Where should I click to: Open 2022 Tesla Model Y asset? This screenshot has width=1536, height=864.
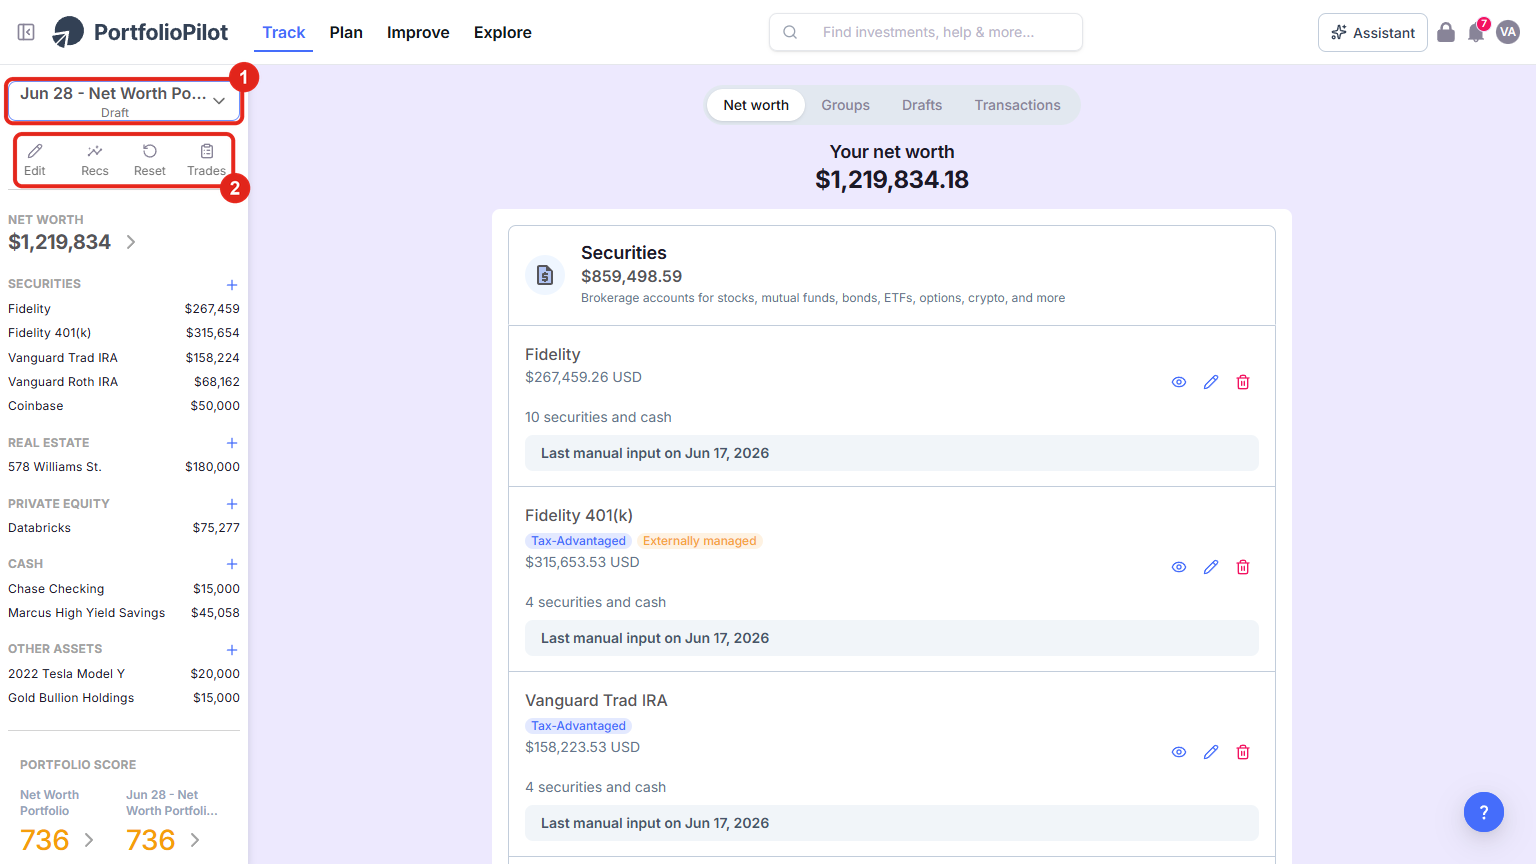click(x=124, y=674)
